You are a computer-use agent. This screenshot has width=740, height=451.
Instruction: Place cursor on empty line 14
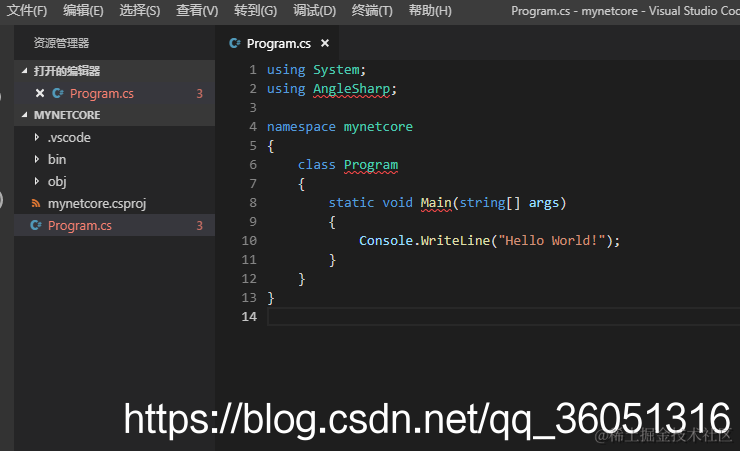(504, 317)
